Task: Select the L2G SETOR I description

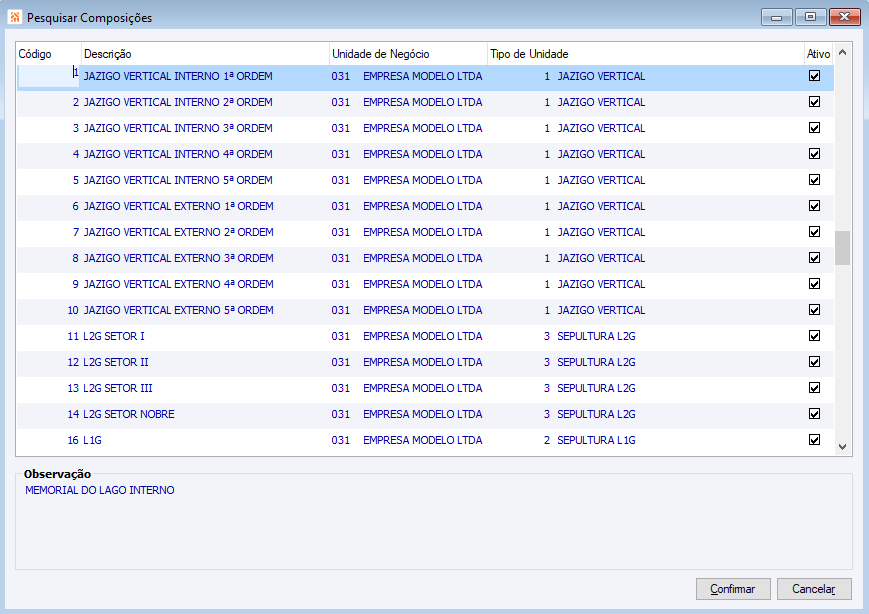Action: 114,336
